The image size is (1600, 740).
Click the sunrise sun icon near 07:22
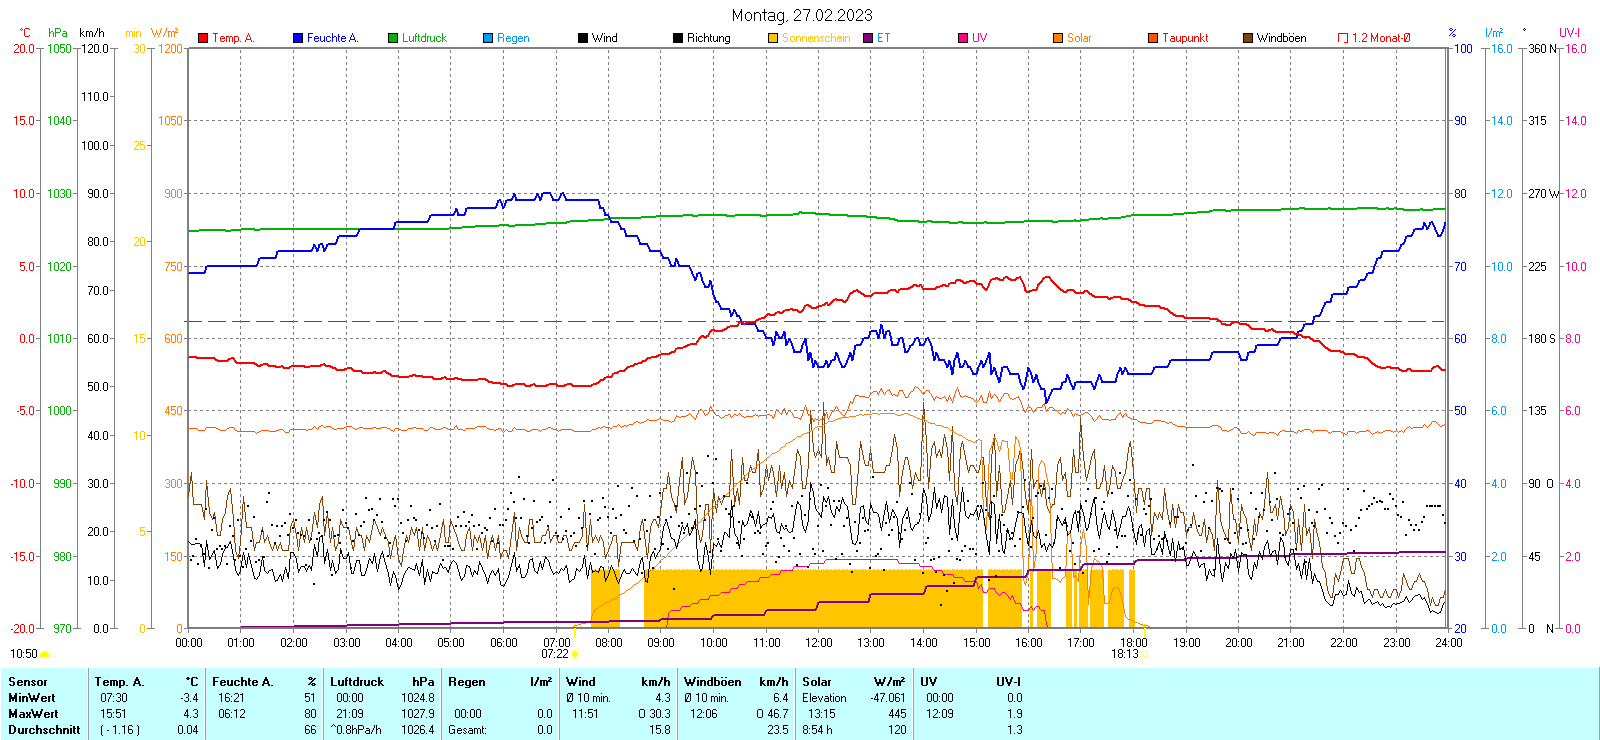(x=575, y=654)
